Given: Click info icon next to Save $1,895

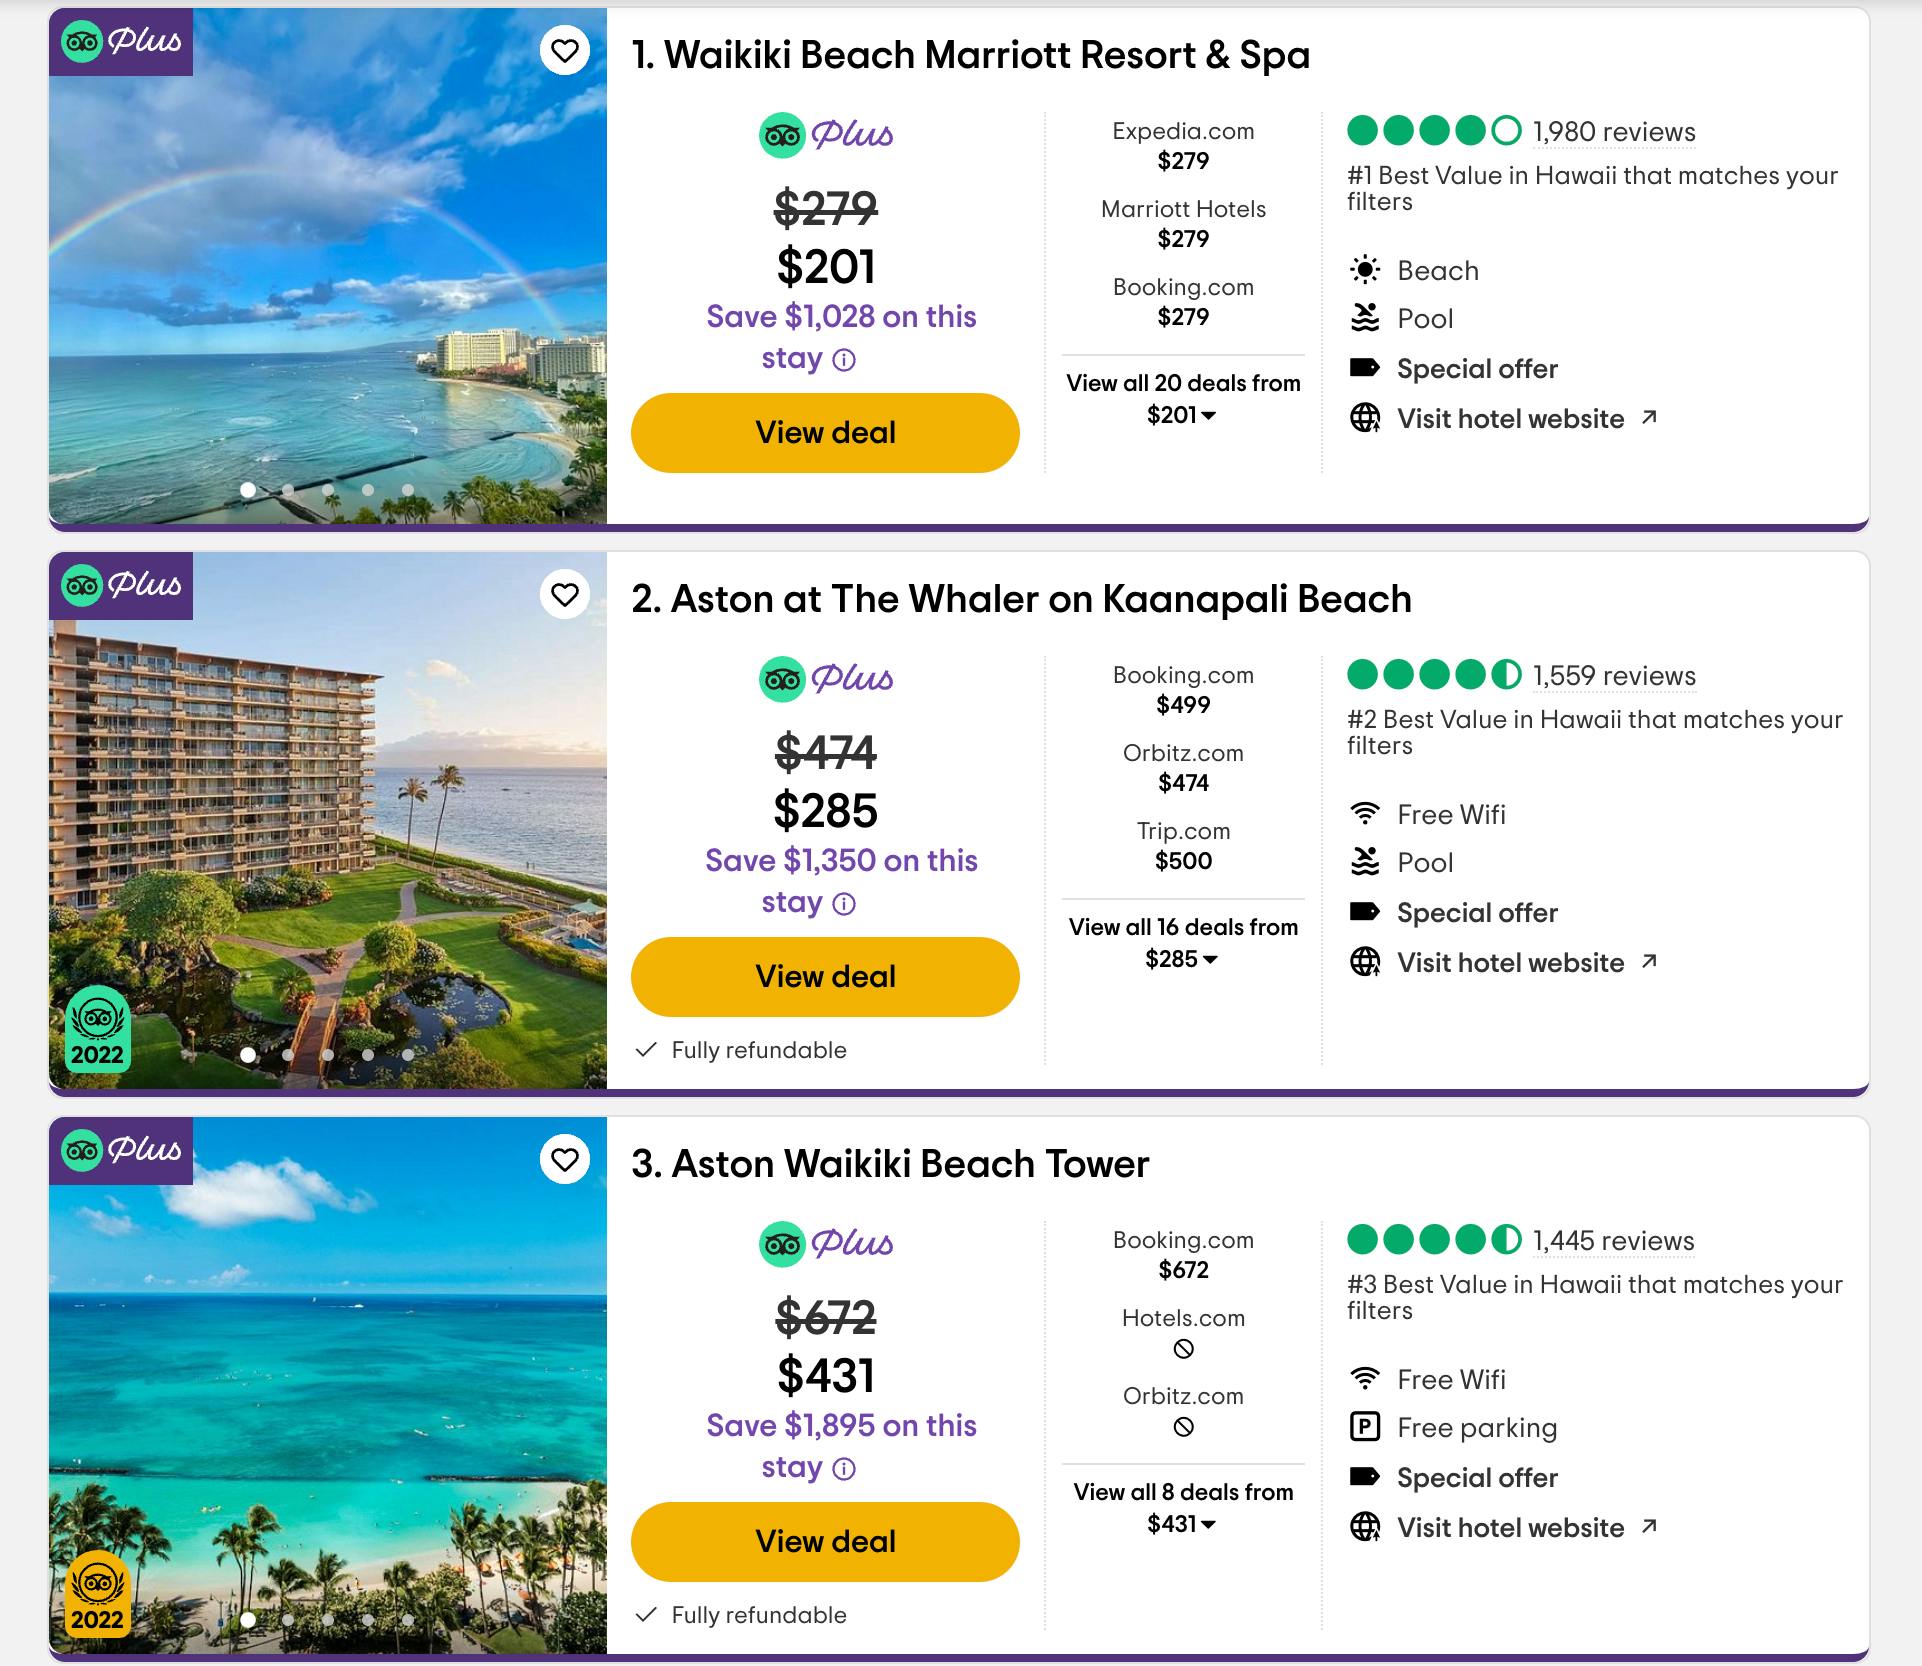Looking at the screenshot, I should (x=844, y=1469).
